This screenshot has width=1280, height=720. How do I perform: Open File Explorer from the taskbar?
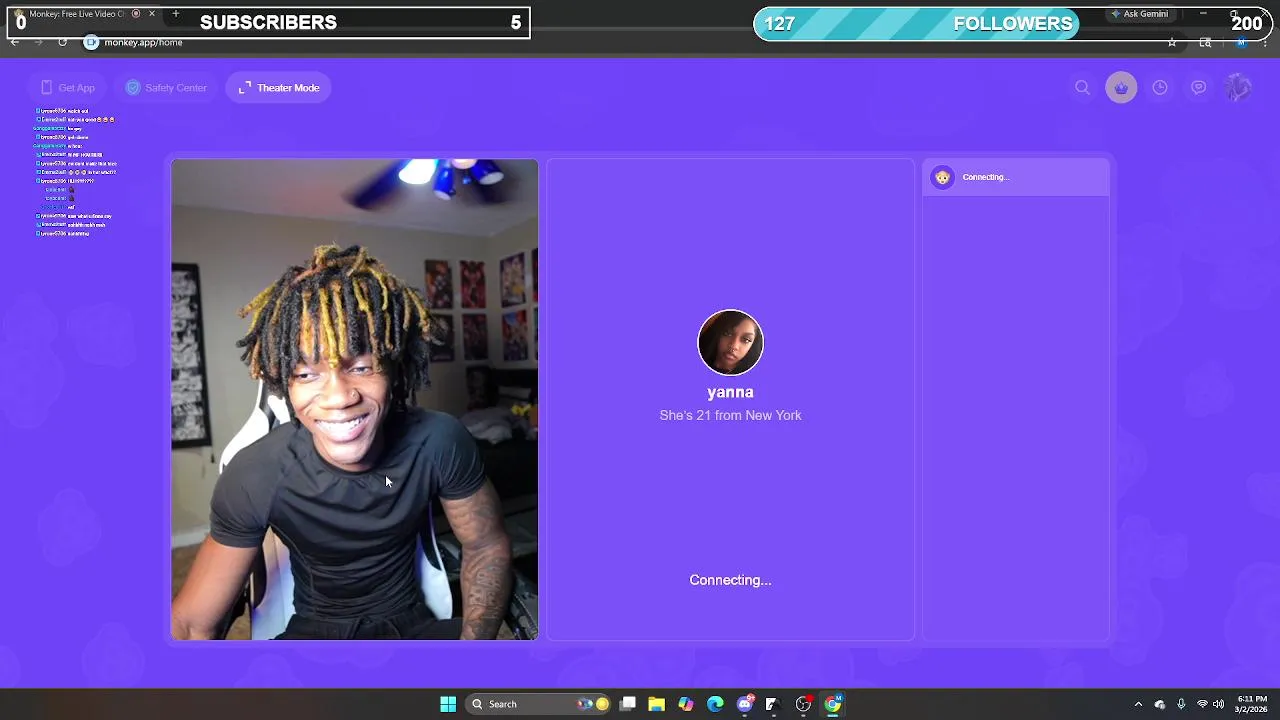[657, 704]
